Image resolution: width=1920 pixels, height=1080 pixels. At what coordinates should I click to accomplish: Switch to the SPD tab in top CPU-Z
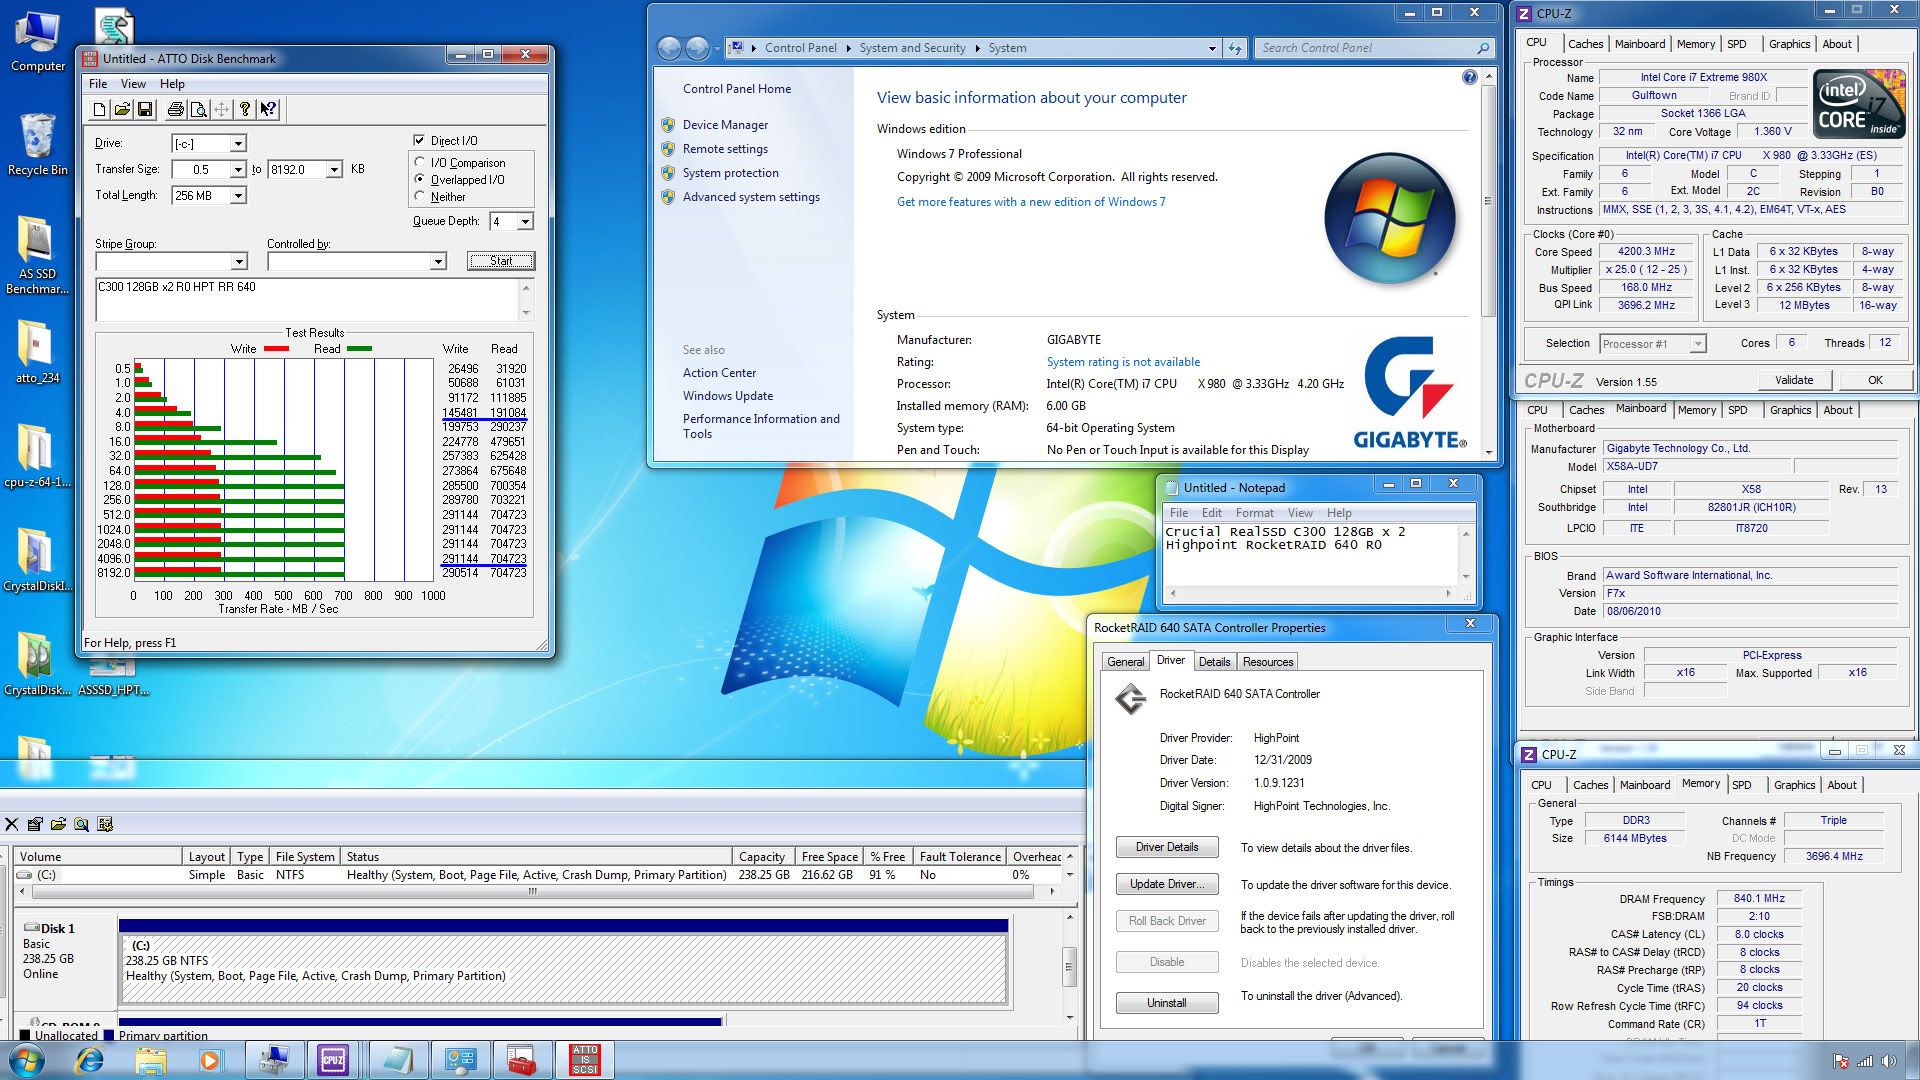[x=1737, y=44]
